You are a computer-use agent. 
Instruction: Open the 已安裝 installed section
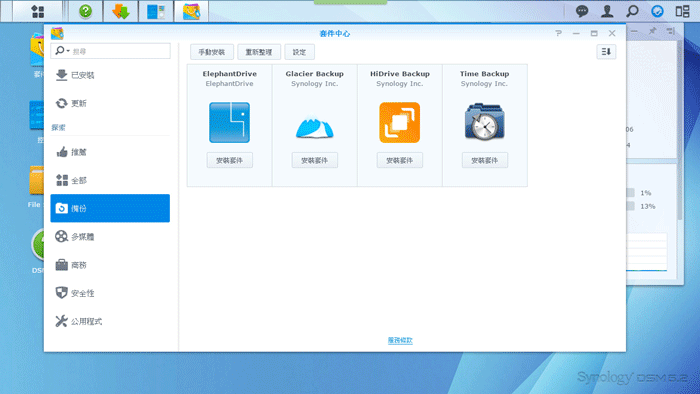[x=110, y=75]
